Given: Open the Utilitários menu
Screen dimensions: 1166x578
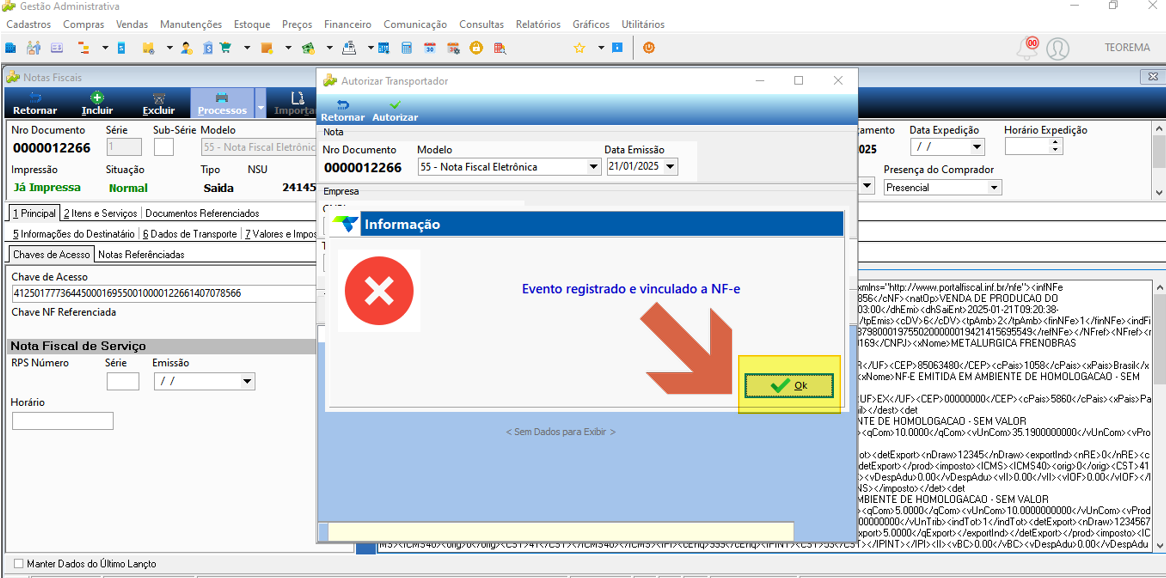Looking at the screenshot, I should [x=643, y=25].
